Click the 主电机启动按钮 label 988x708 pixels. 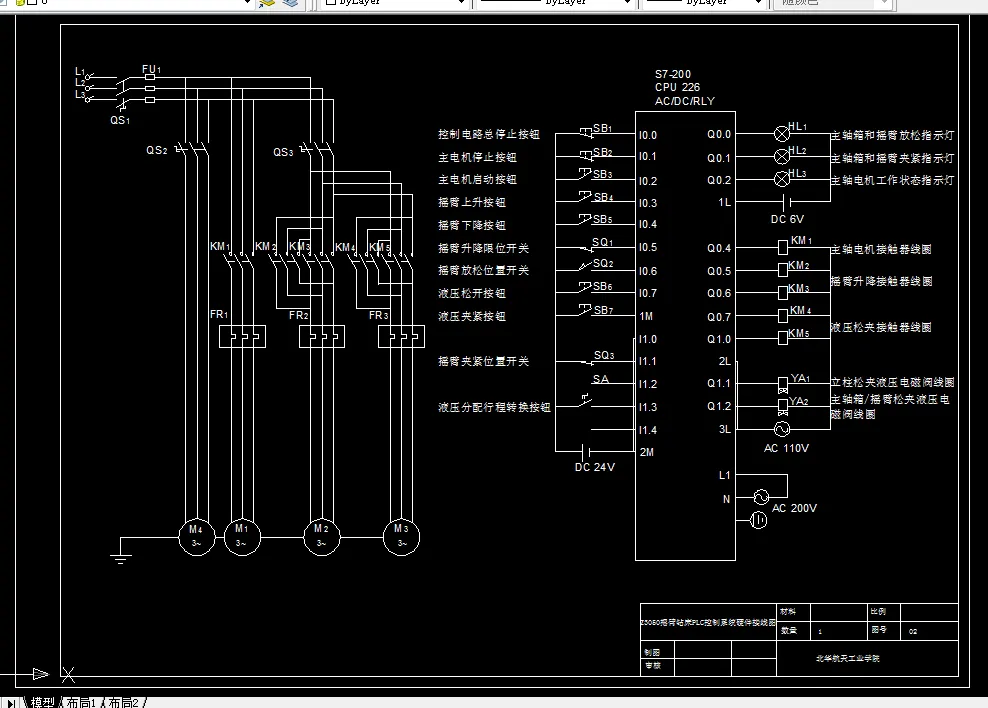[x=478, y=180]
